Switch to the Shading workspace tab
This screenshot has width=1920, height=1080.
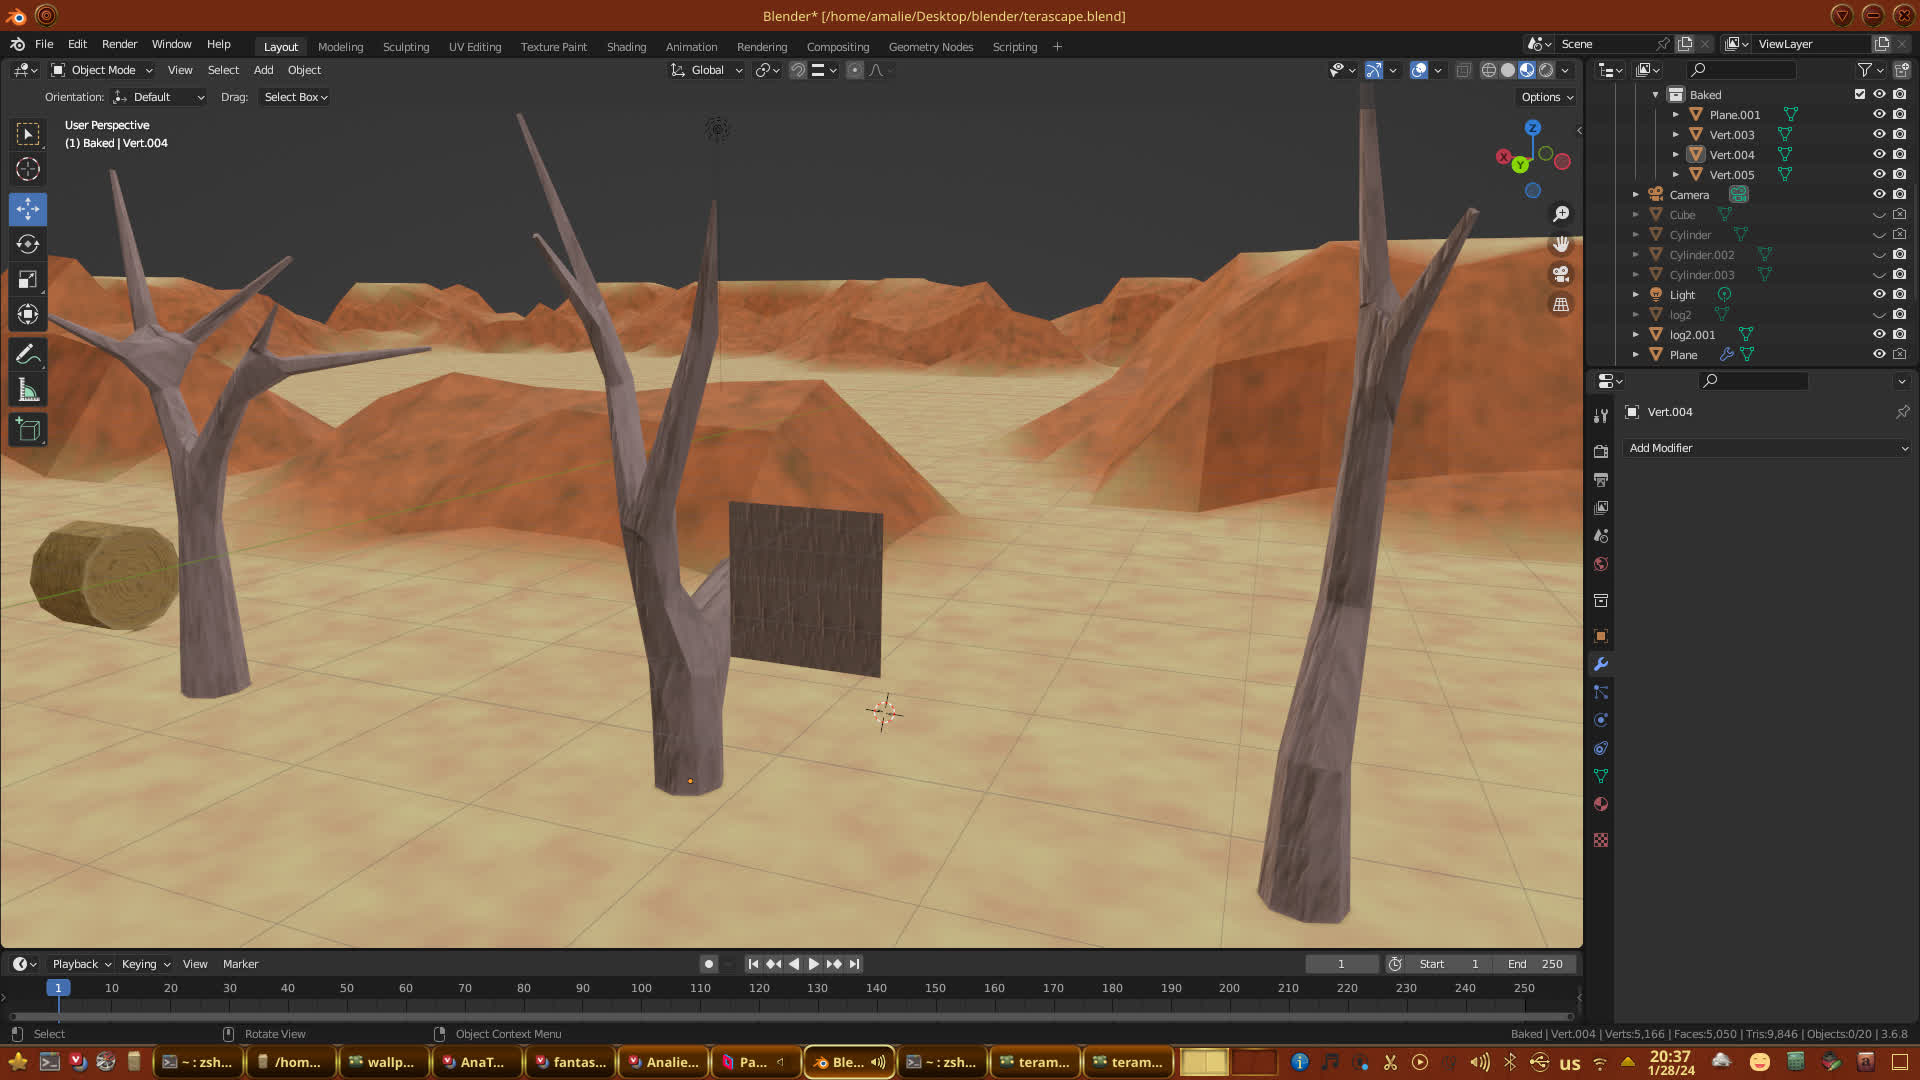click(626, 47)
